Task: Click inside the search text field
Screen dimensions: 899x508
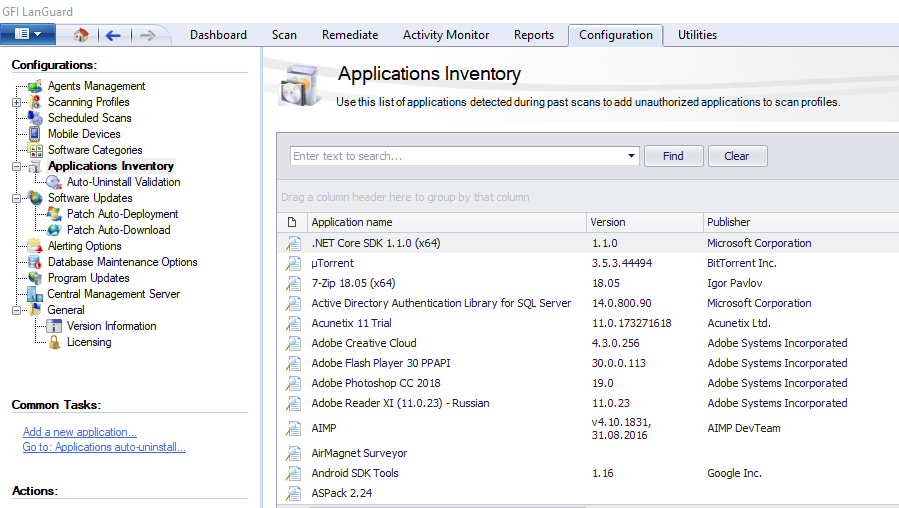Action: (458, 156)
